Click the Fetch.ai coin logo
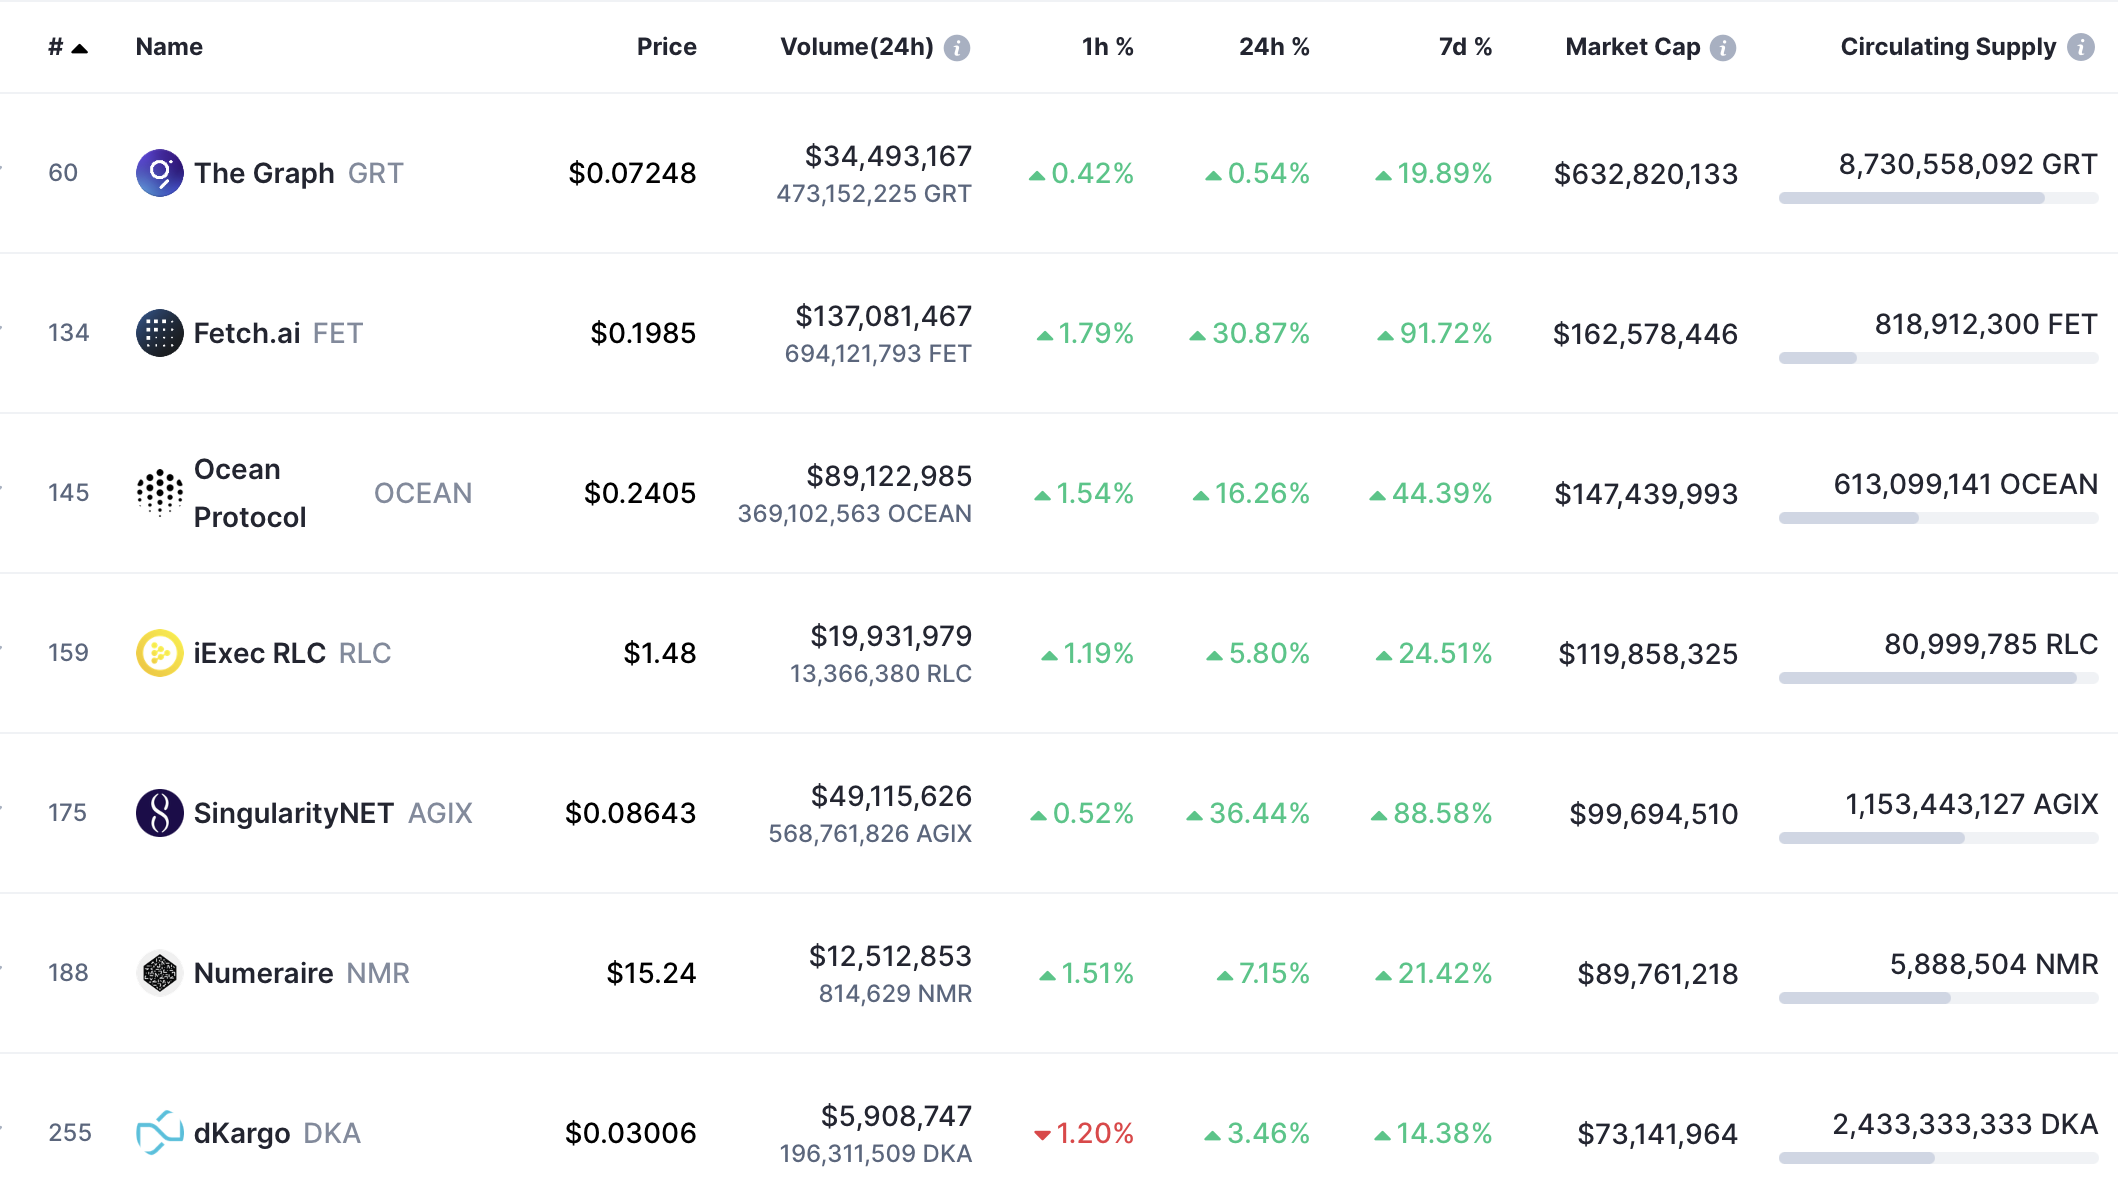Viewport: 2118px width, 1204px height. (159, 333)
